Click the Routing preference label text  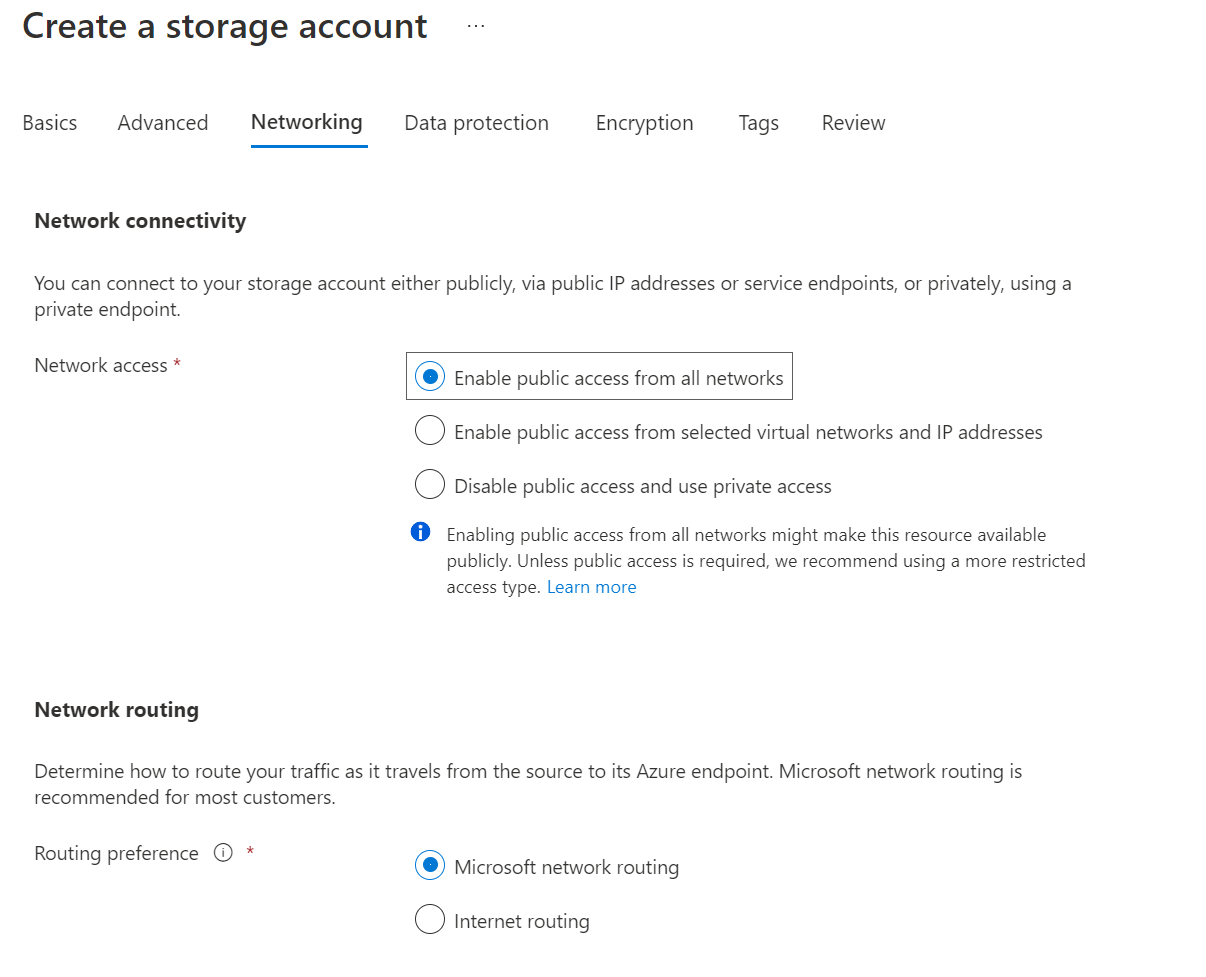(x=116, y=853)
